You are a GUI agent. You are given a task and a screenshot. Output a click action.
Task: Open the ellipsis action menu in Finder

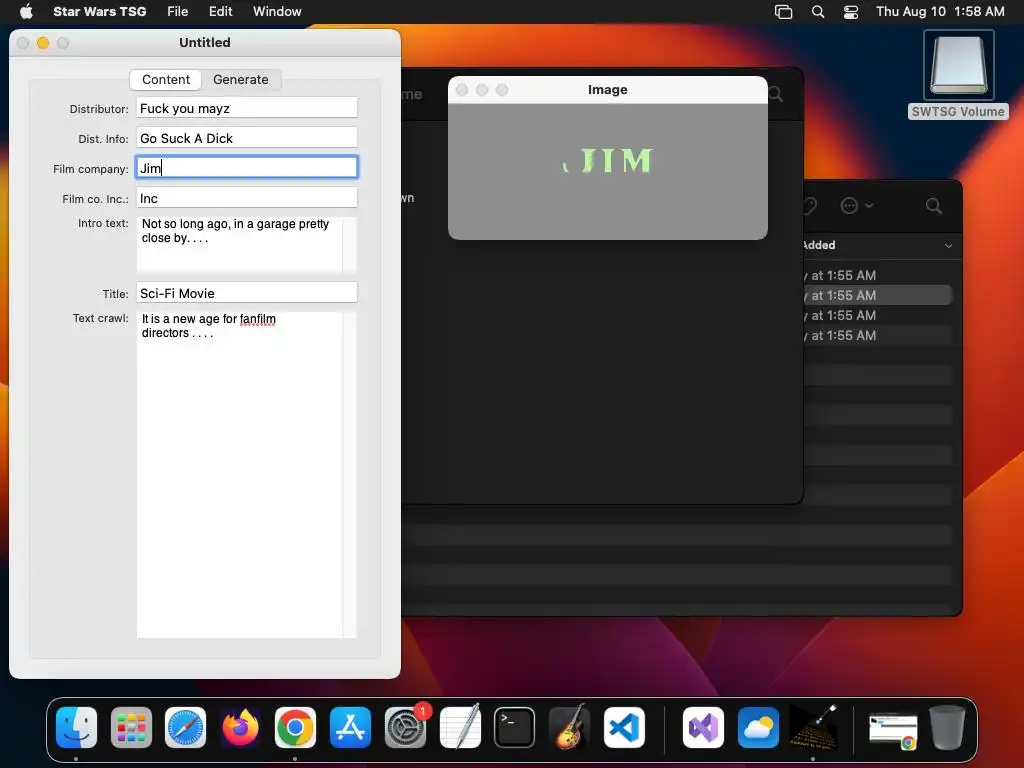(856, 206)
